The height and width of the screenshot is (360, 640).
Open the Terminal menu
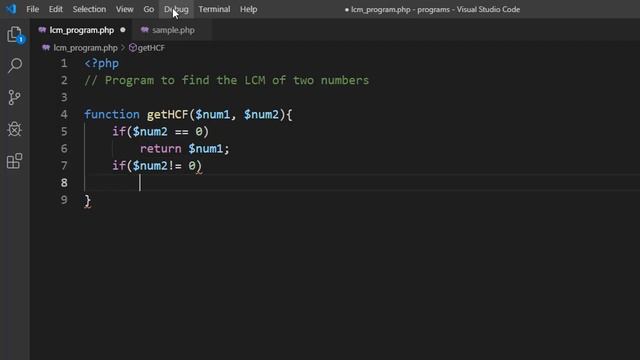point(214,9)
